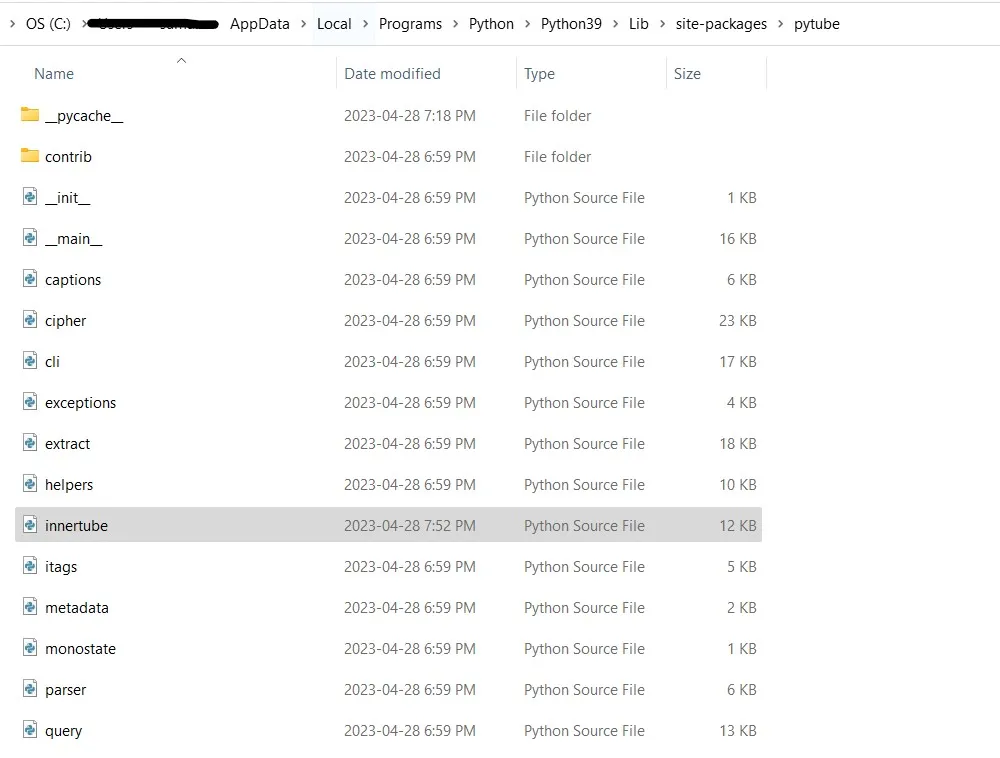Click the query Python file icon

[x=30, y=730]
